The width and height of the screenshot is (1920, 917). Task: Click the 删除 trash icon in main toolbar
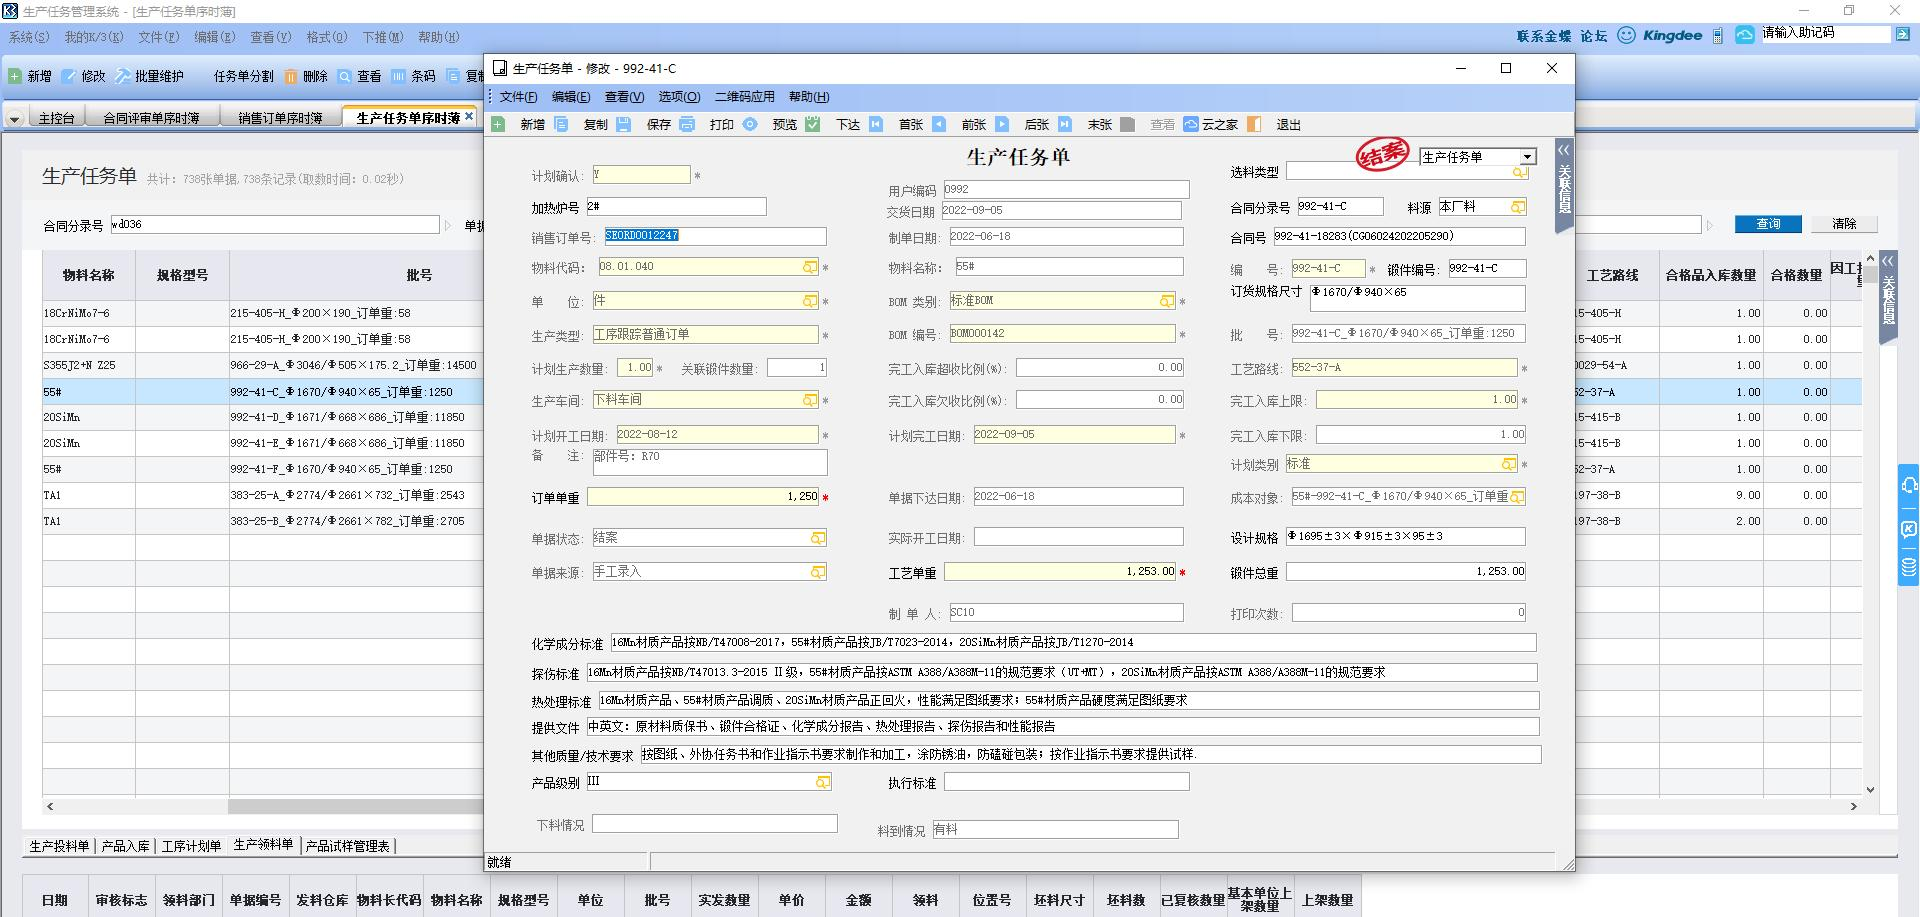291,76
